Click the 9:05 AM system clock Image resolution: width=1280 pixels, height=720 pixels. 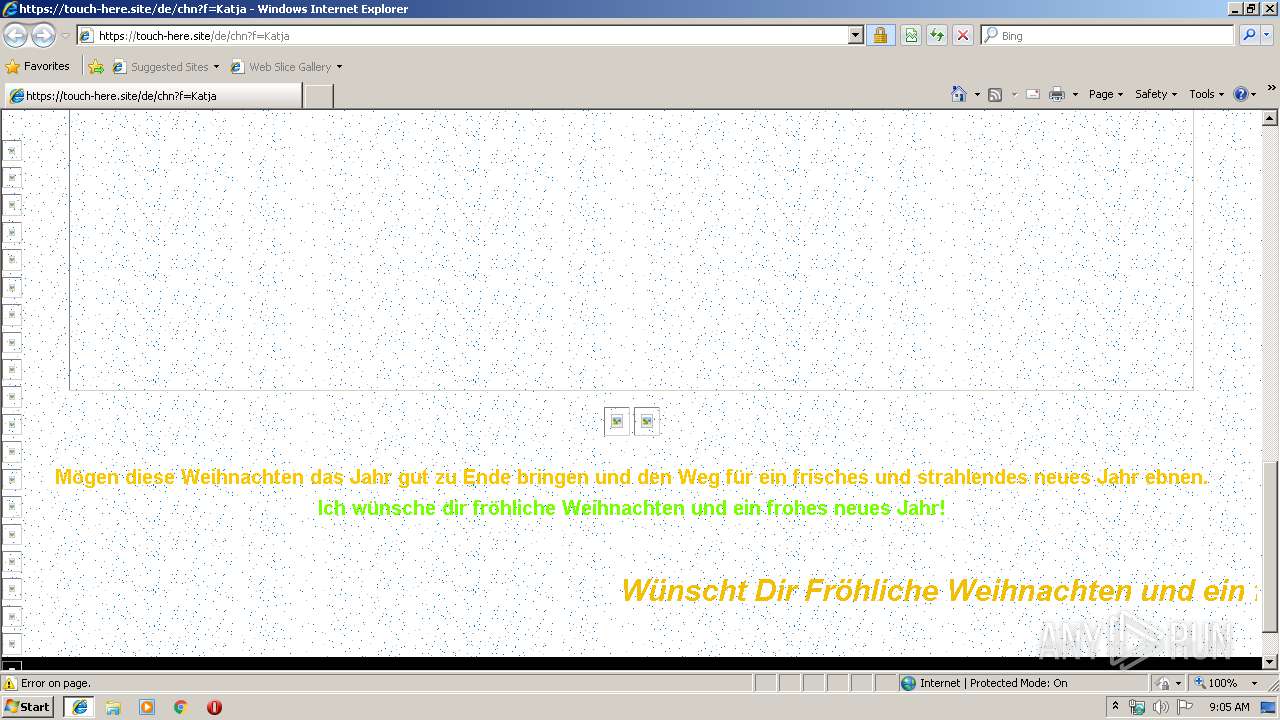(x=1229, y=707)
